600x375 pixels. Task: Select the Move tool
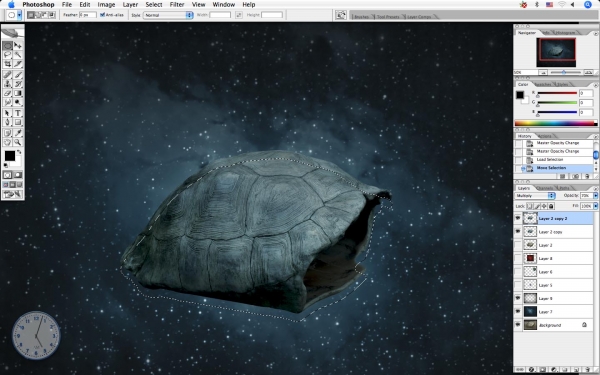(x=18, y=46)
